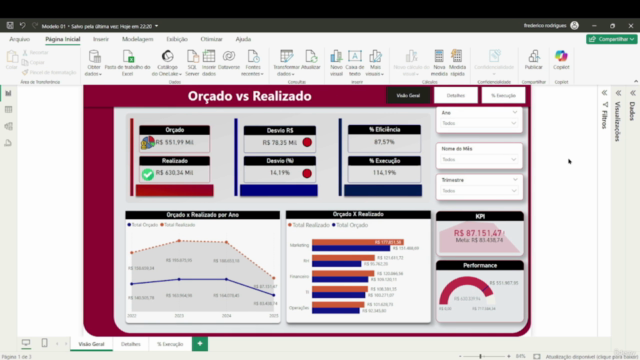Expand the Filtros pane
Screen dimensions: 640x360
click(604, 93)
